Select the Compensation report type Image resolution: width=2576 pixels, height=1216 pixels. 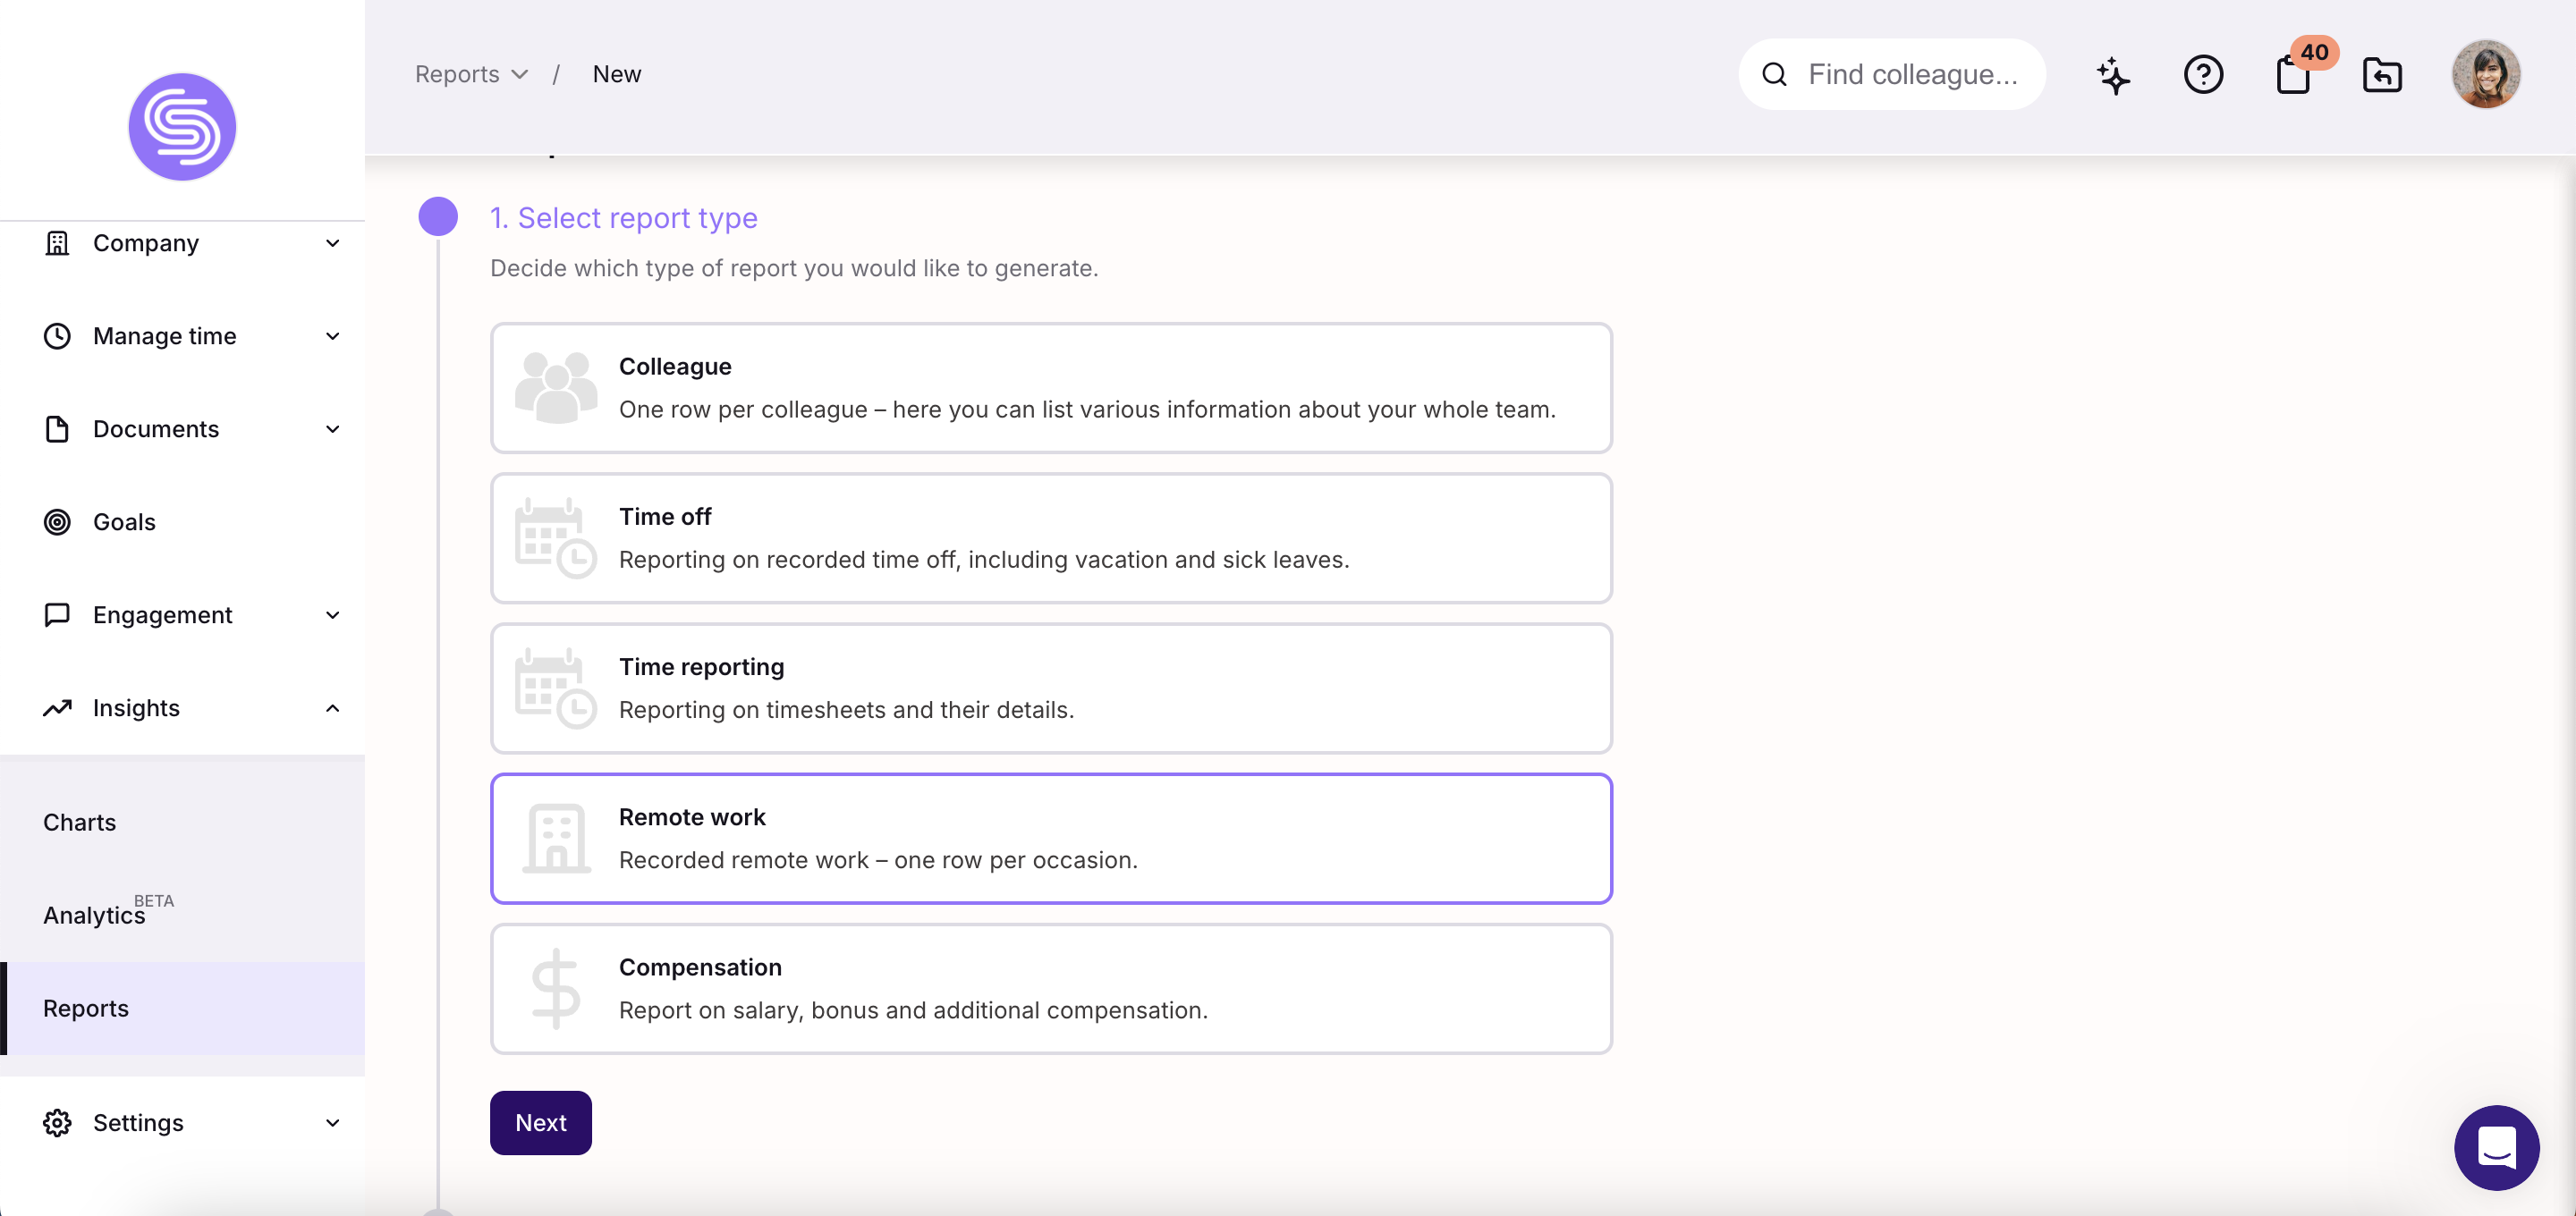(1051, 988)
